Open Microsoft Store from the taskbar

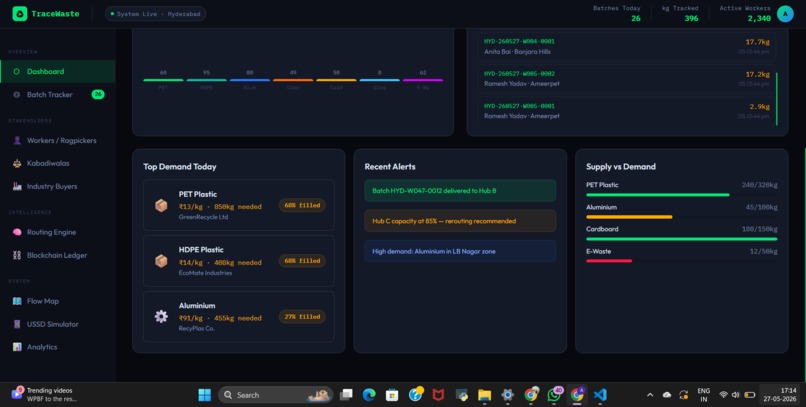(x=392, y=395)
